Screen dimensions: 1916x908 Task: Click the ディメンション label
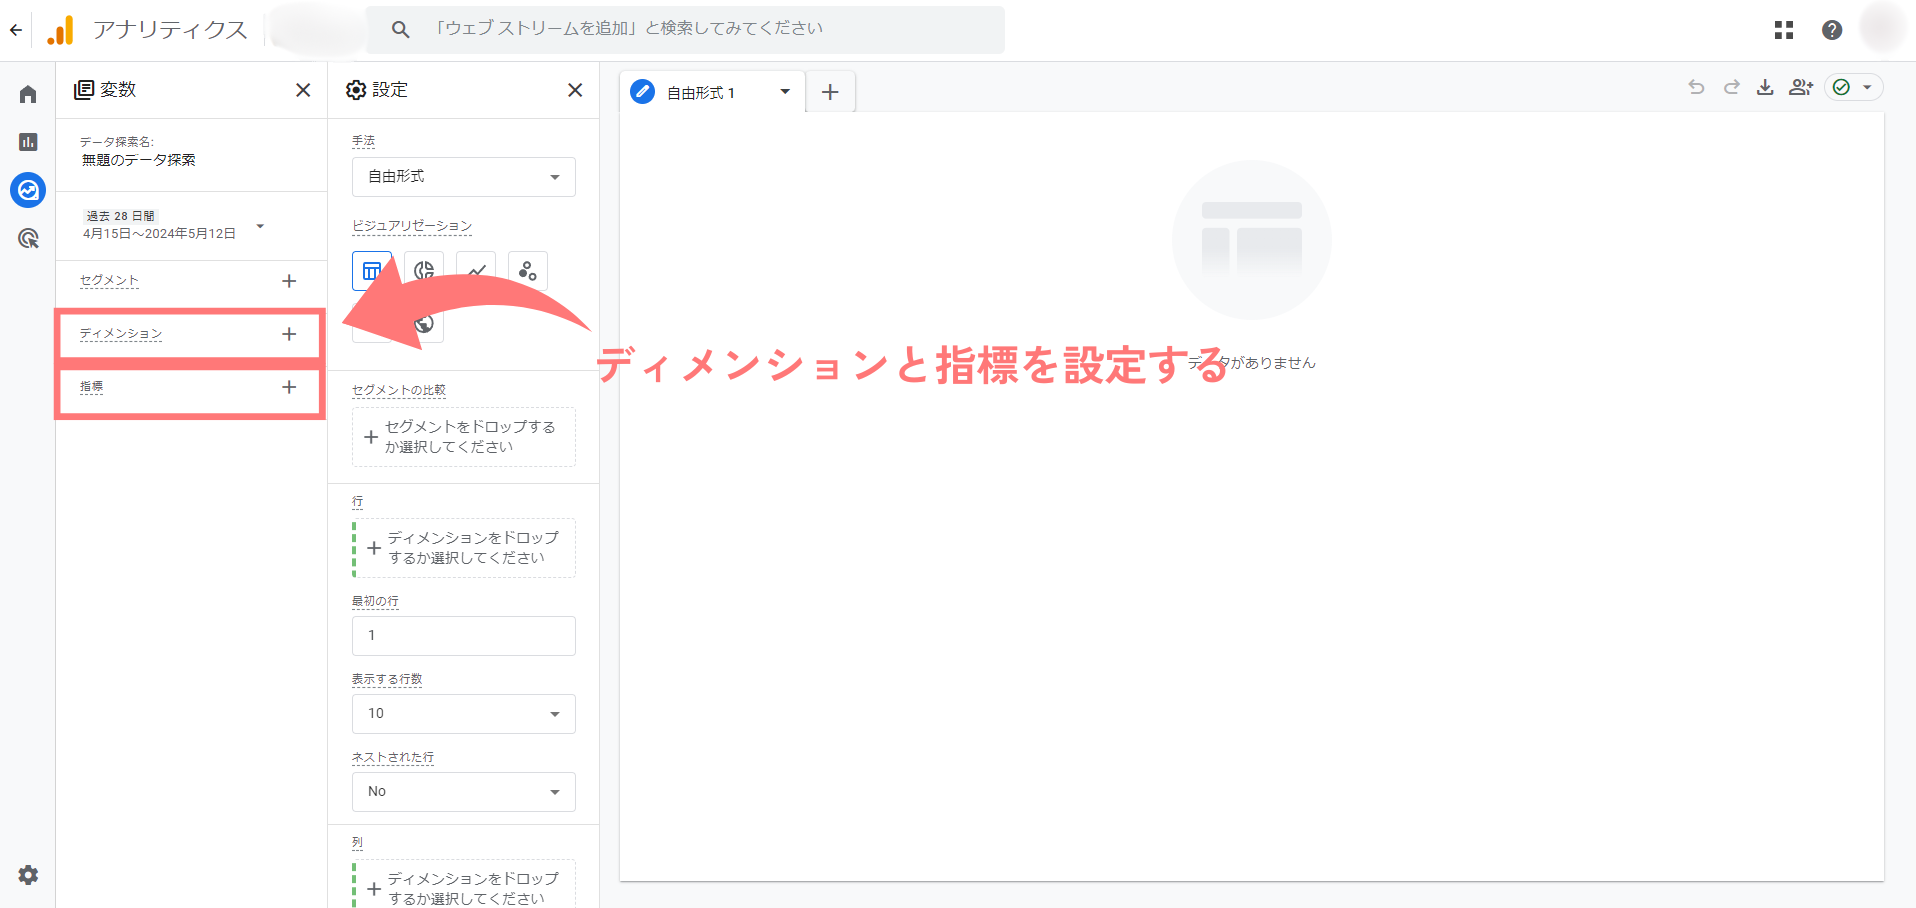click(121, 334)
